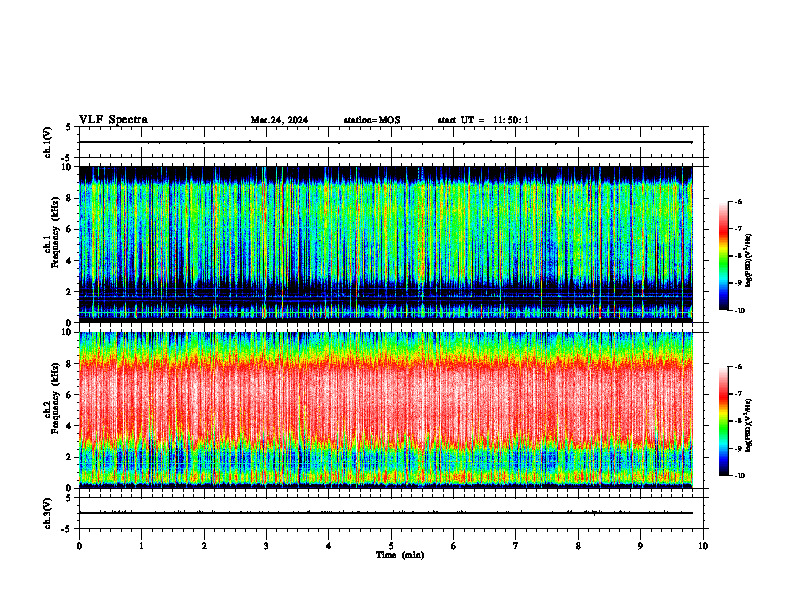792x612 pixels.
Task: Click the "10" kHz tick of ch.2 spectrogram
Action: click(x=68, y=332)
